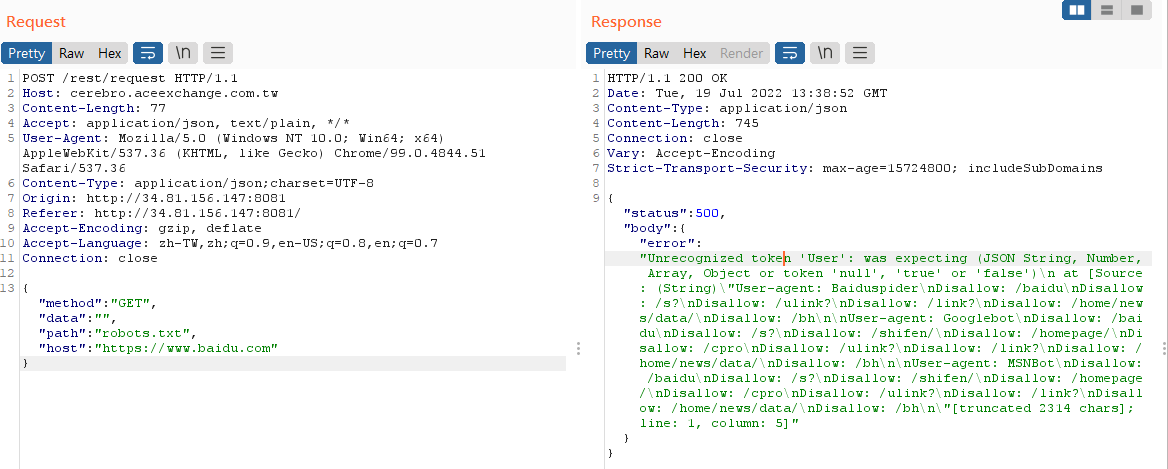Click the Date: Tue, 19 Jul 2022 header

747,93
